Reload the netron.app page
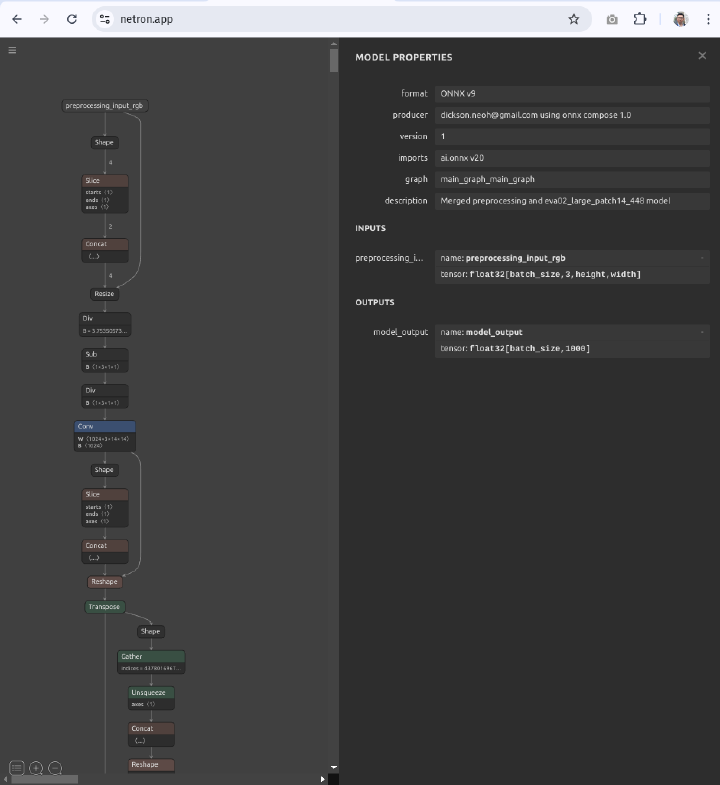720x785 pixels. (72, 19)
